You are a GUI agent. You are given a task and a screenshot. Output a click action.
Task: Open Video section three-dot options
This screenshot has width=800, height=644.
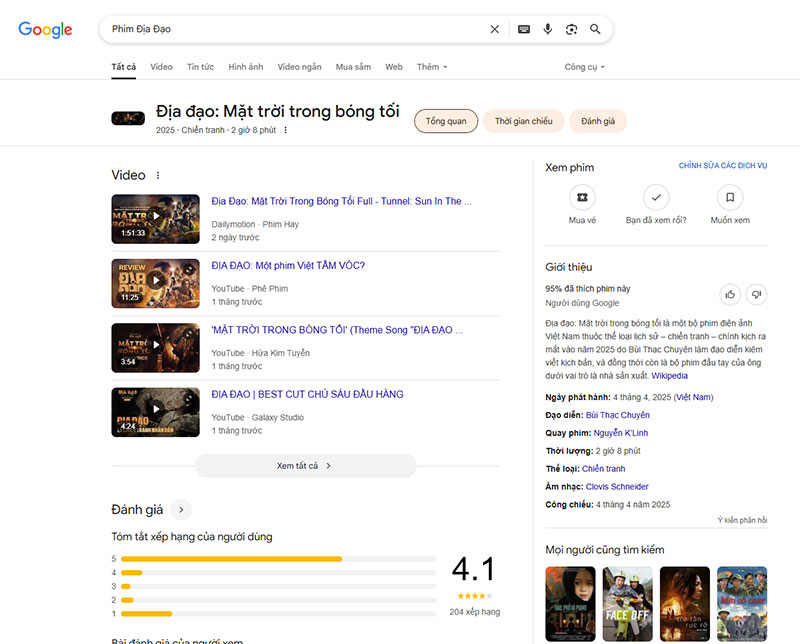pyautogui.click(x=158, y=175)
